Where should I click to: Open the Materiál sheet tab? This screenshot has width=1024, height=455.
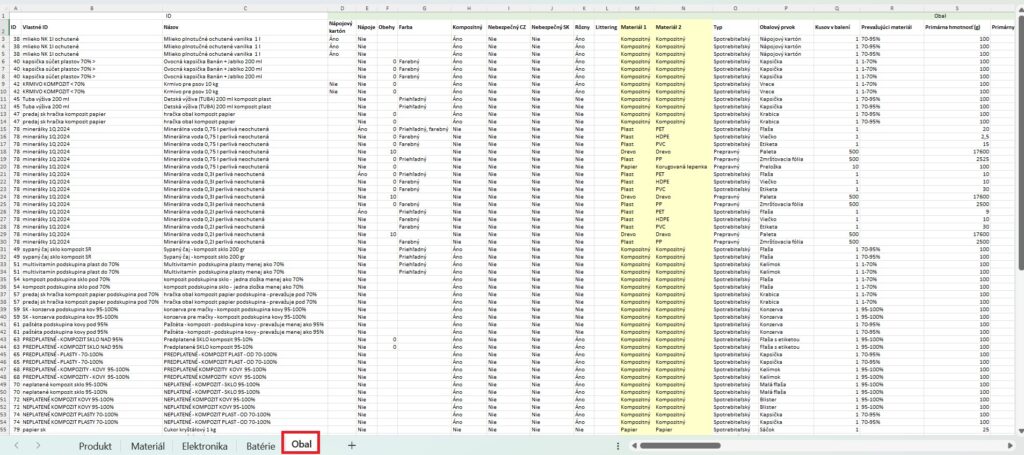[x=148, y=445]
